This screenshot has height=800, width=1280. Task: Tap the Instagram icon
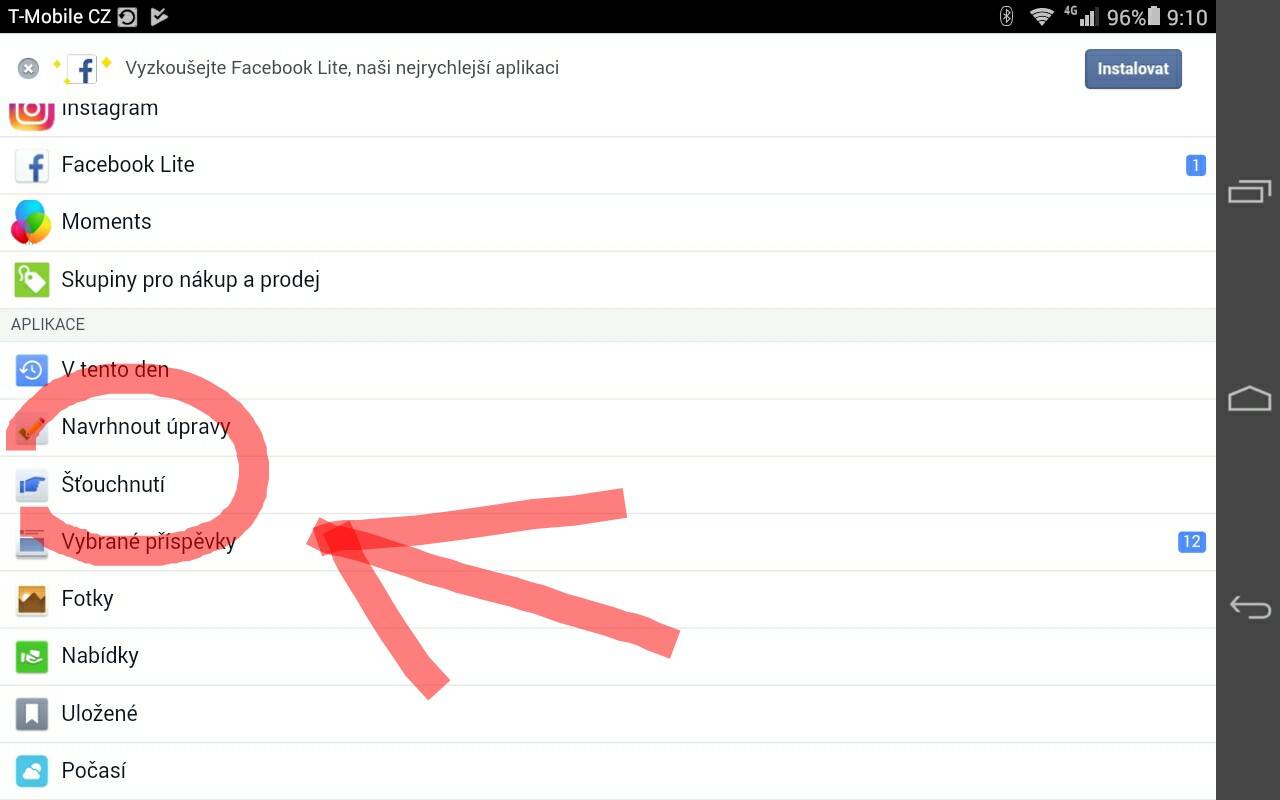click(31, 114)
